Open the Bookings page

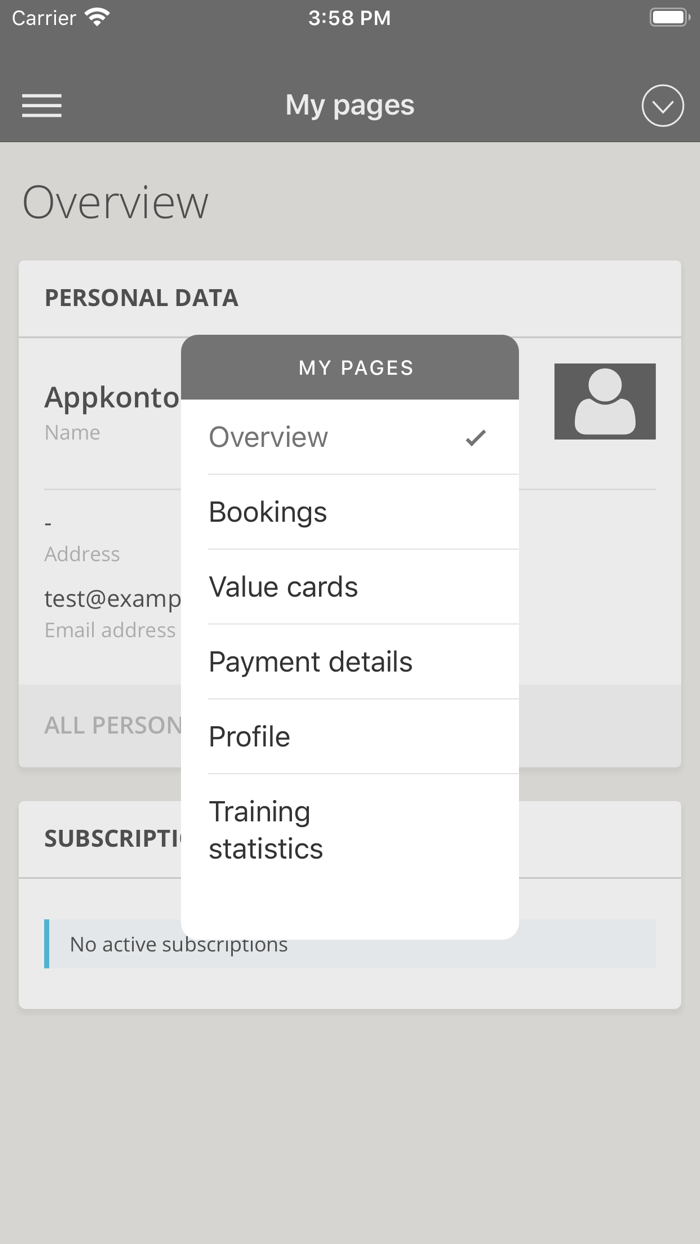pos(268,512)
